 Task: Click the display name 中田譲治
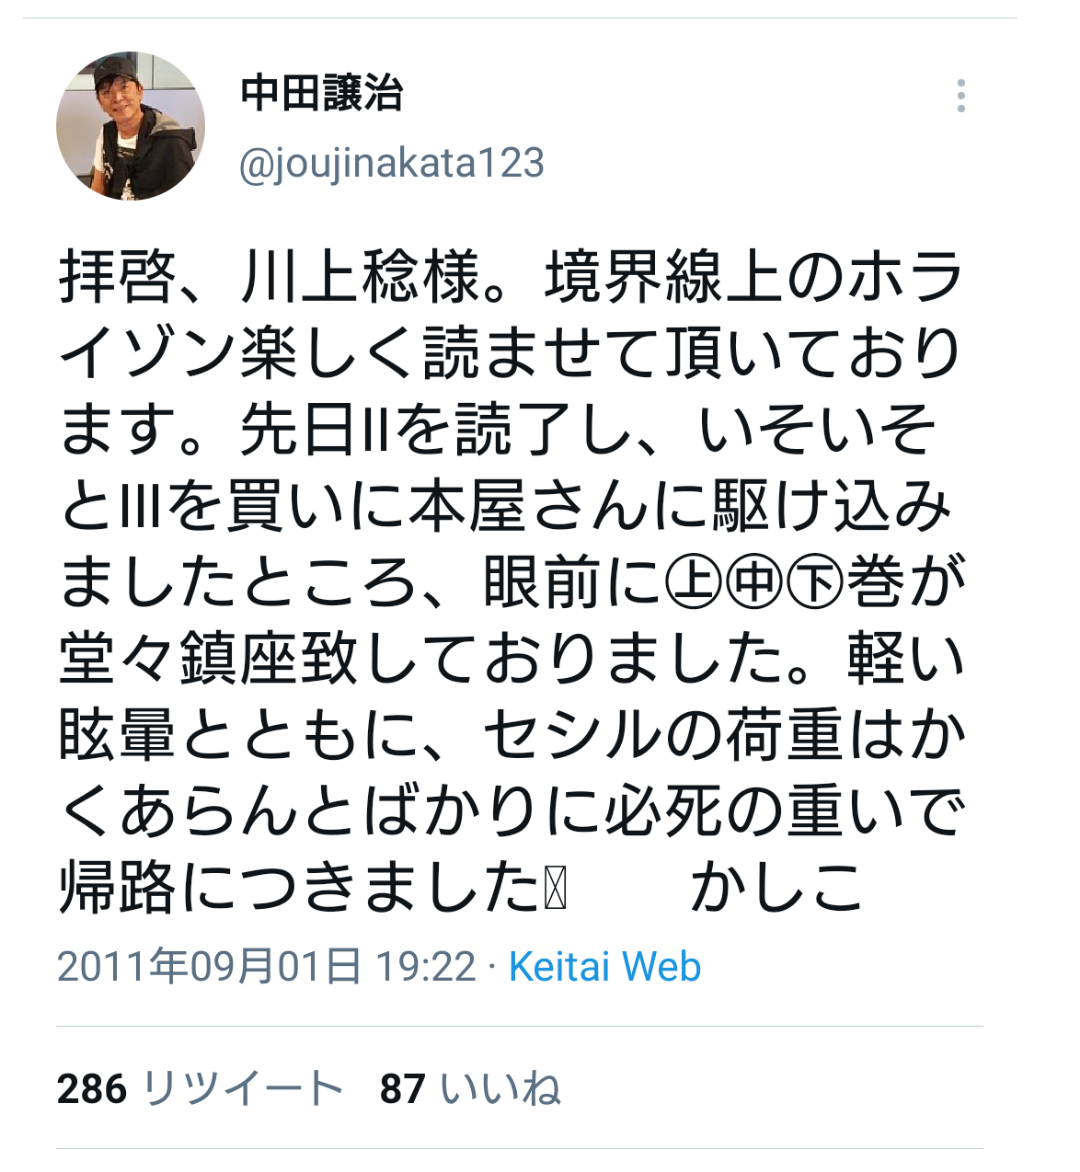tap(321, 93)
